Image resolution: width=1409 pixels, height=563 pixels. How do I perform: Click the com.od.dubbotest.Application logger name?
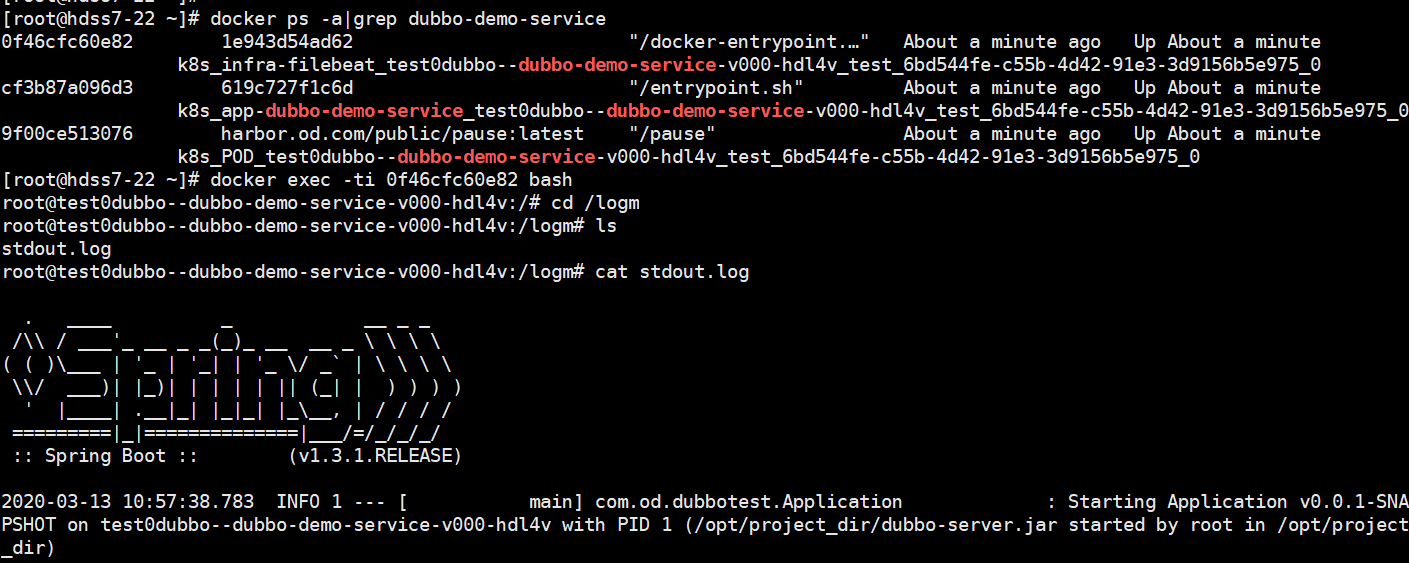(x=749, y=502)
